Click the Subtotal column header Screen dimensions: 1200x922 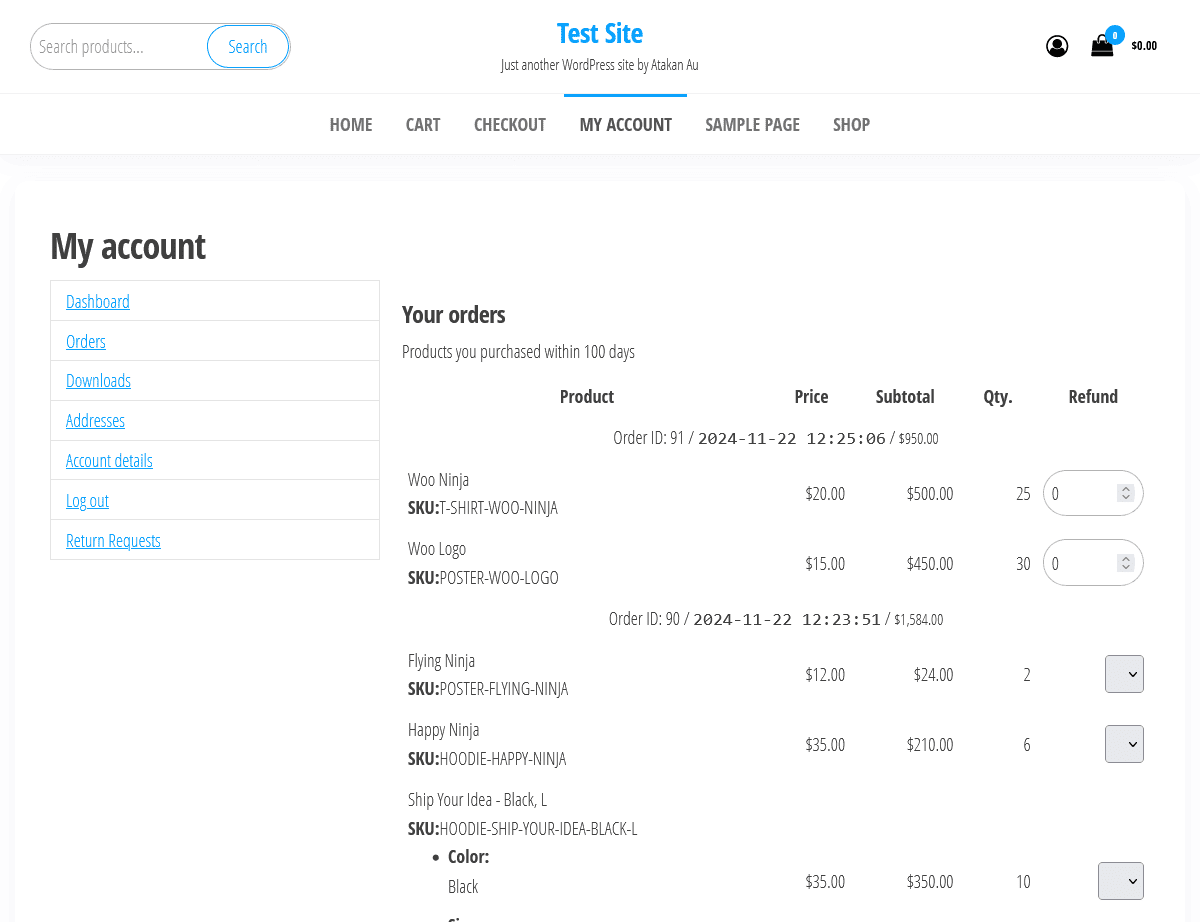click(905, 397)
